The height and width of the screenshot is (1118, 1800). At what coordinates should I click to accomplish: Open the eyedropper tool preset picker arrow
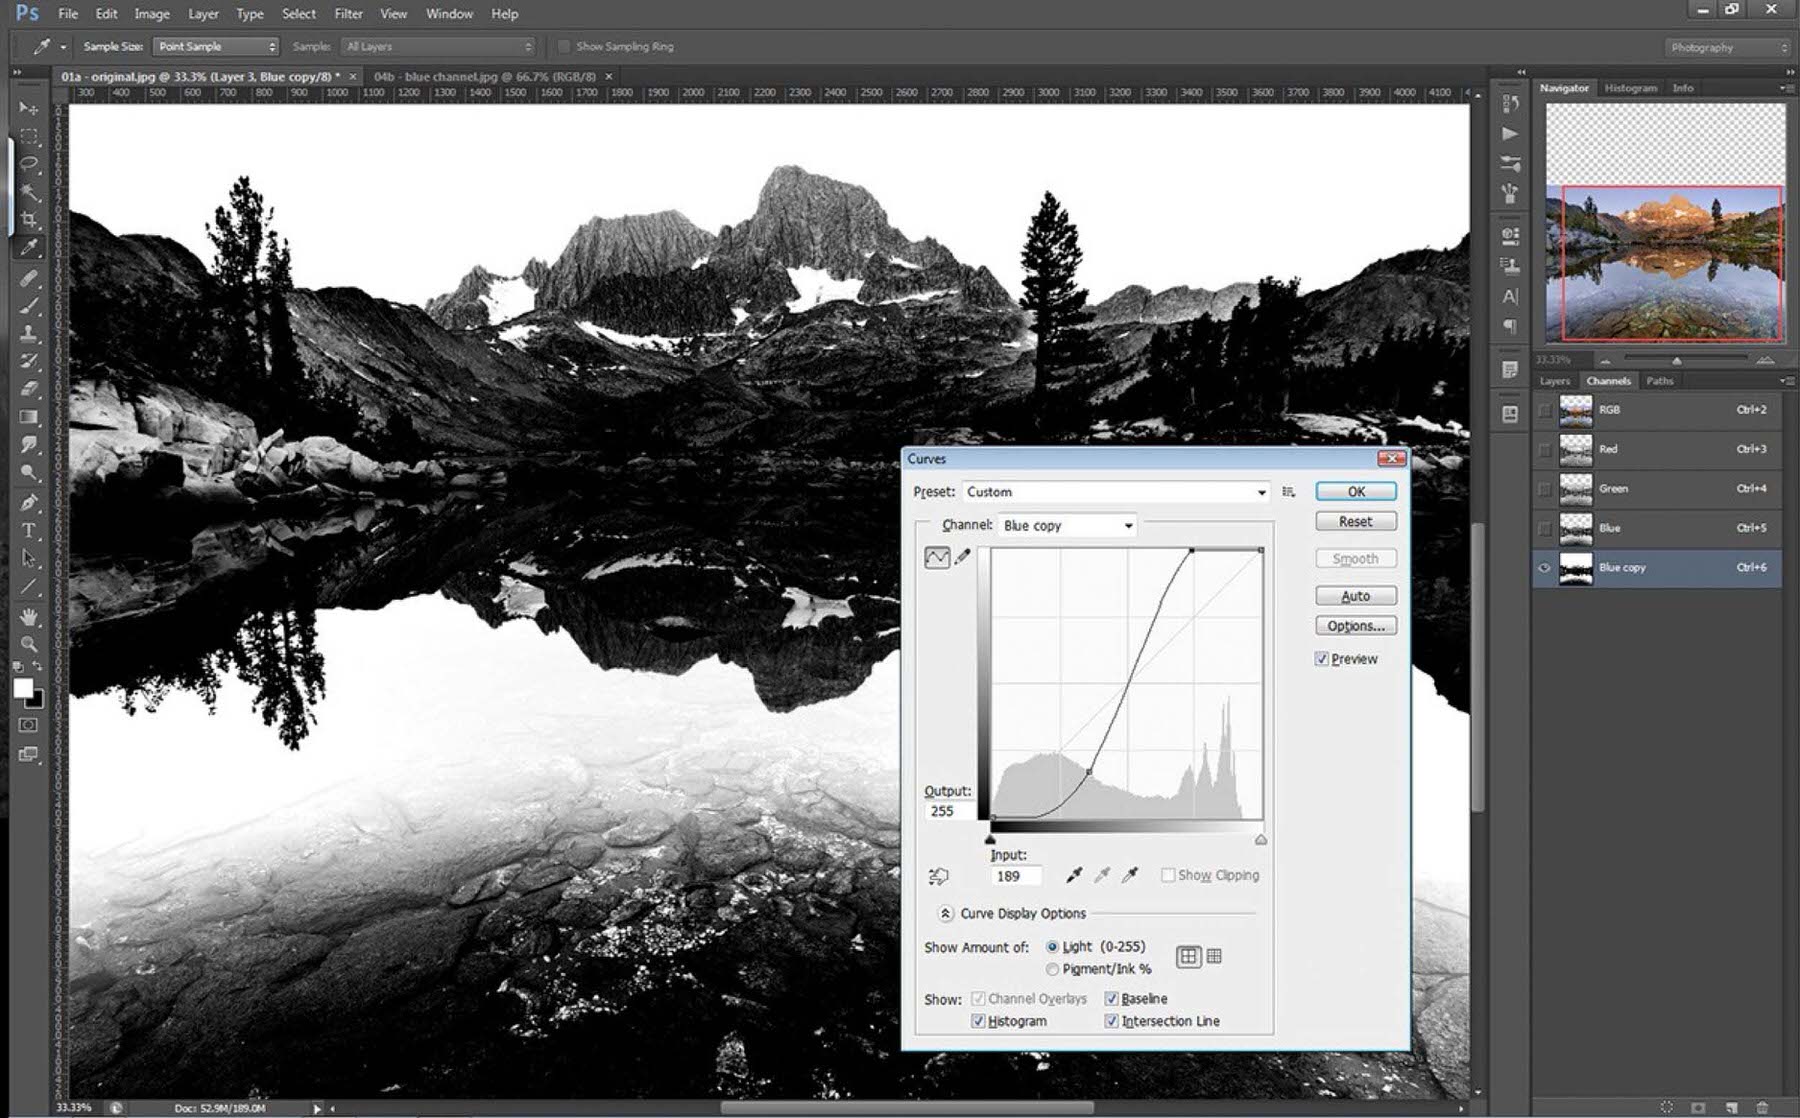[x=63, y=47]
